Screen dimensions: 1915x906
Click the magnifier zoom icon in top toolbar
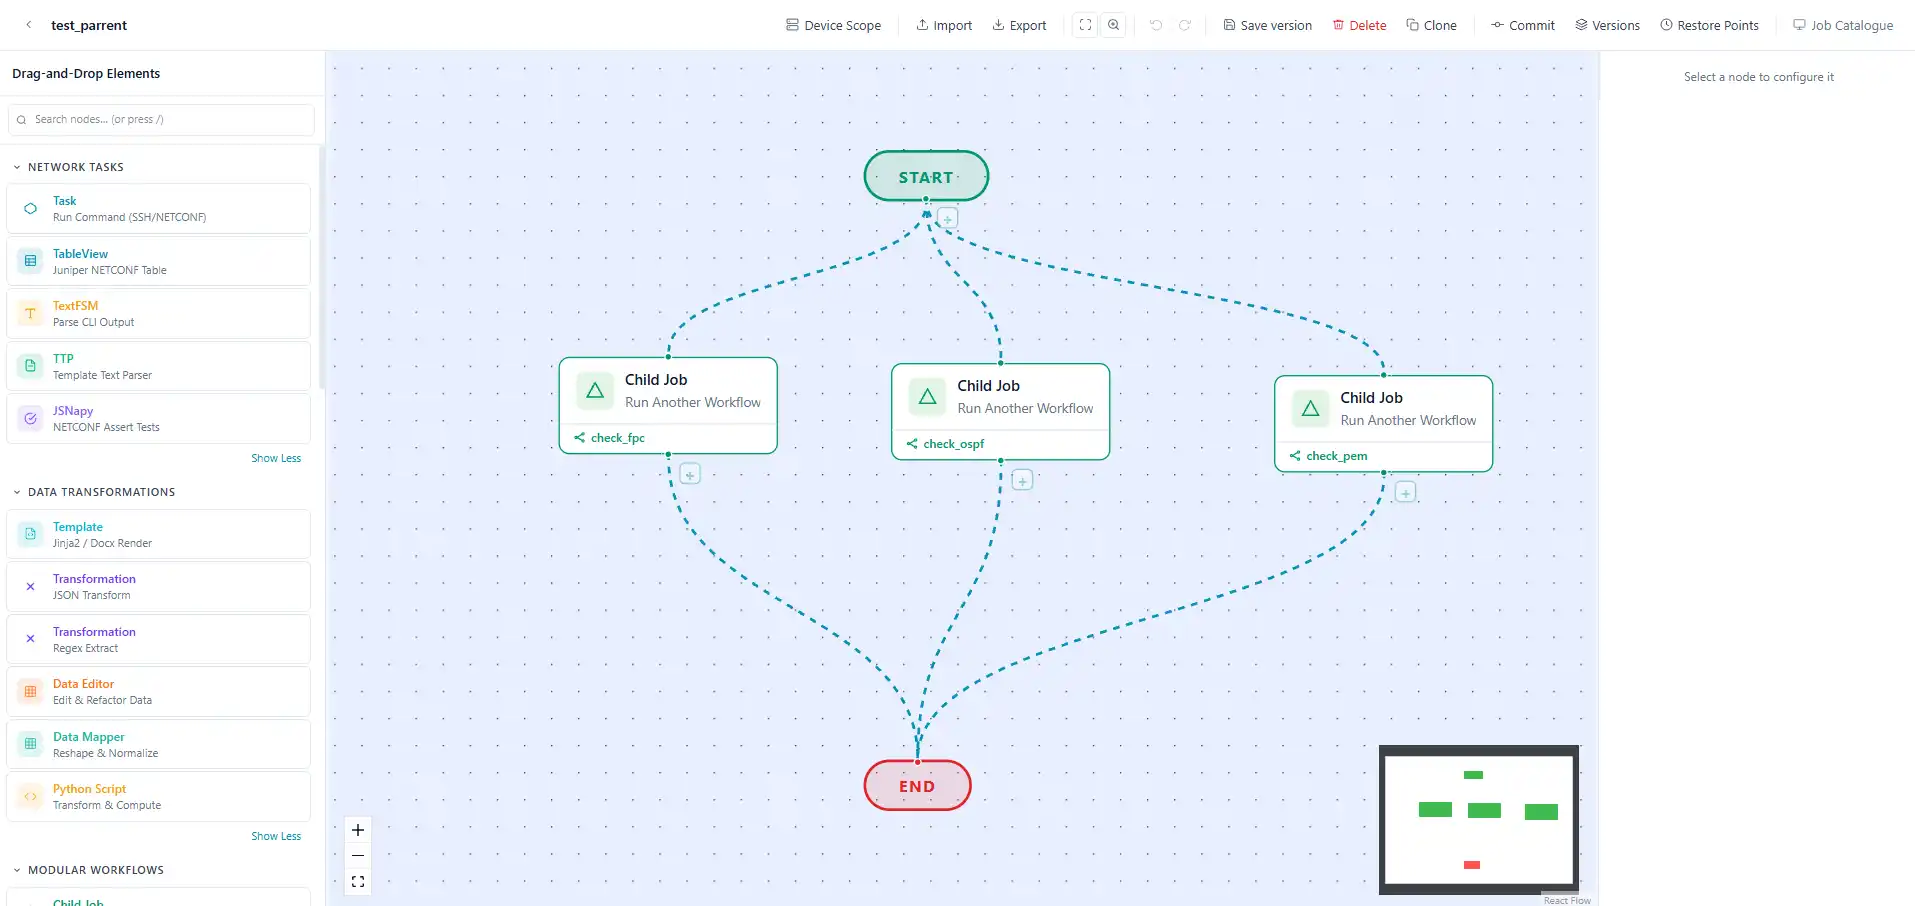1113,25
